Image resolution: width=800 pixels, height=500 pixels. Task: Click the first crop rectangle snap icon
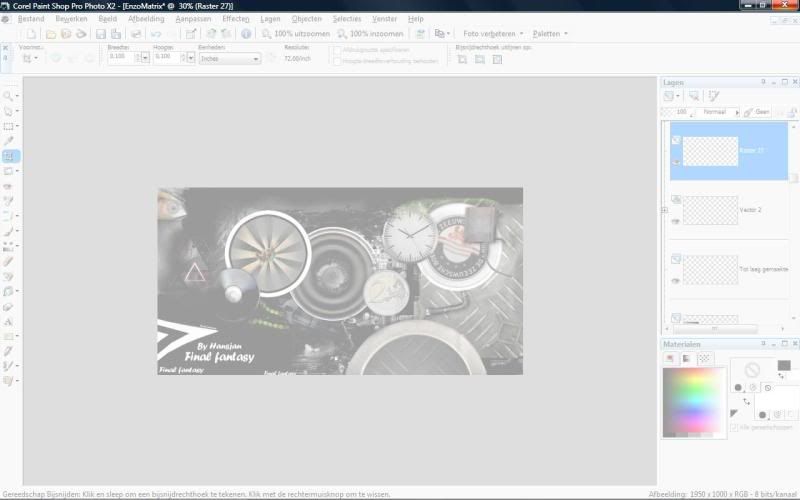[462, 59]
